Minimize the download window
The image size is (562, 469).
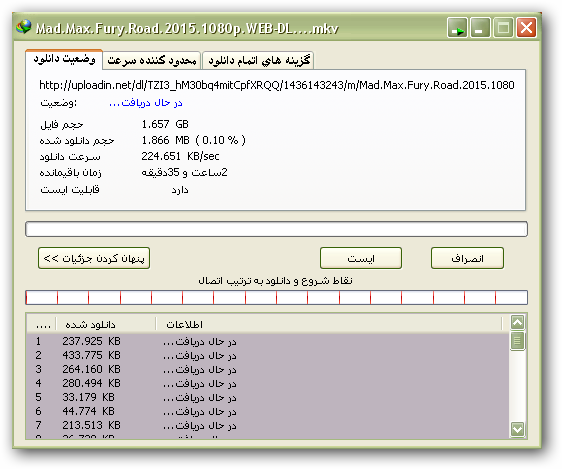point(480,28)
